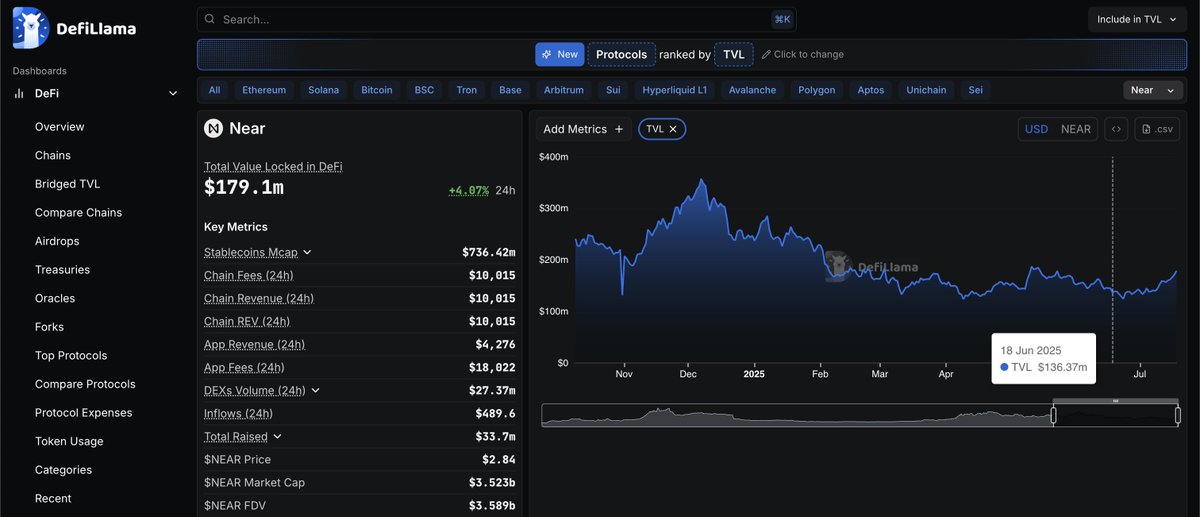Select the Tron chain tab
Image resolution: width=1200 pixels, height=517 pixels.
coord(467,90)
